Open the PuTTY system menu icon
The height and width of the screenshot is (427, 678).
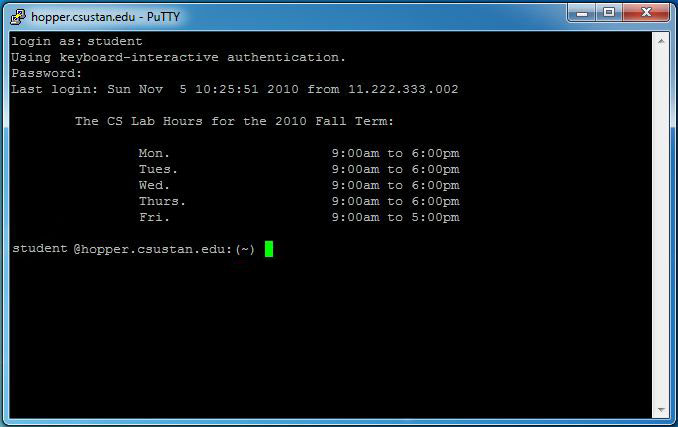tap(17, 16)
